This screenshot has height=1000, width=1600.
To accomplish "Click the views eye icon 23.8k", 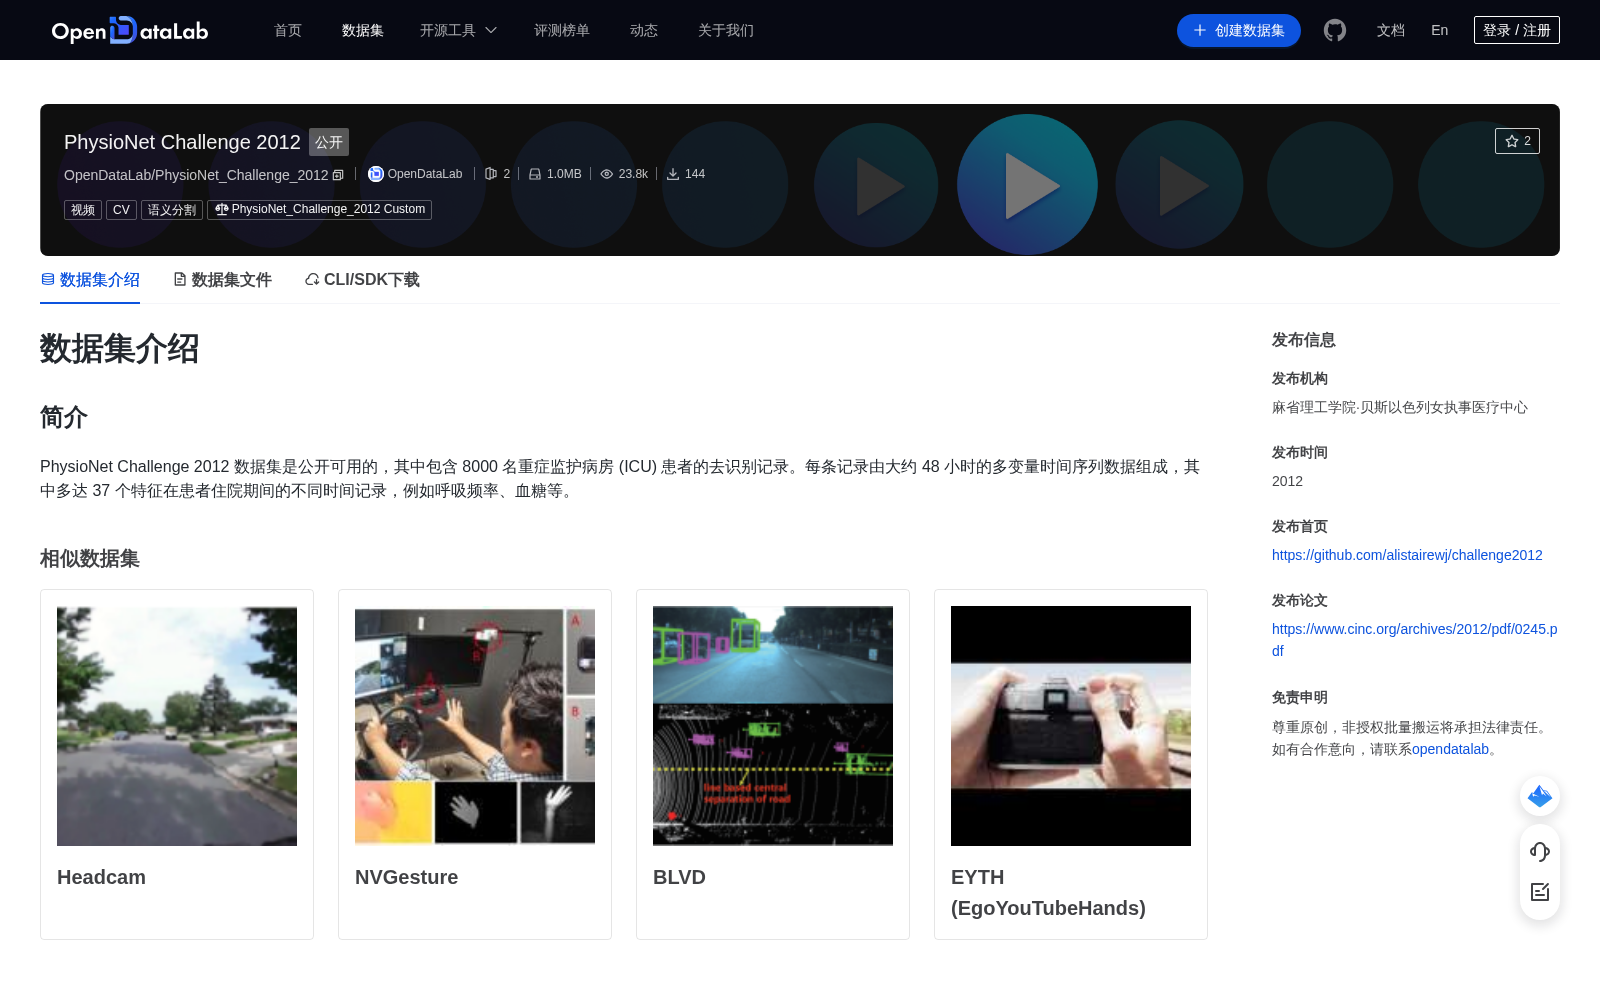I will tap(606, 174).
